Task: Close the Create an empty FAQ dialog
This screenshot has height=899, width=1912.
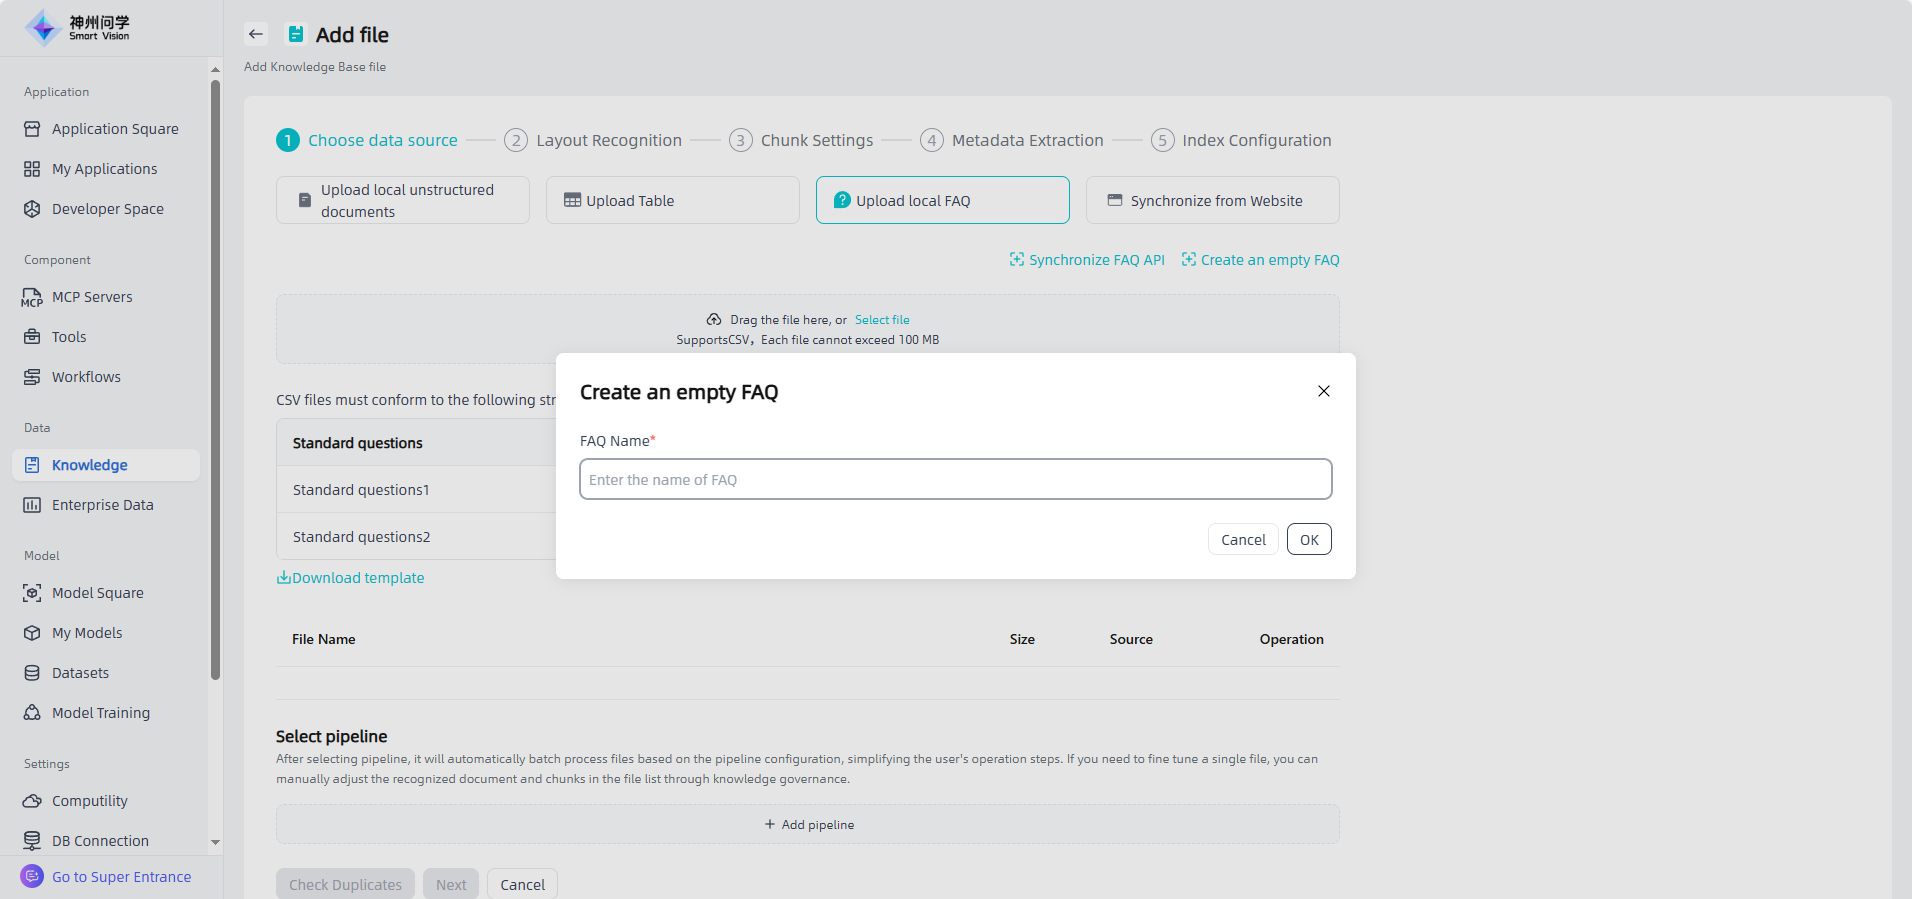Action: click(x=1323, y=391)
